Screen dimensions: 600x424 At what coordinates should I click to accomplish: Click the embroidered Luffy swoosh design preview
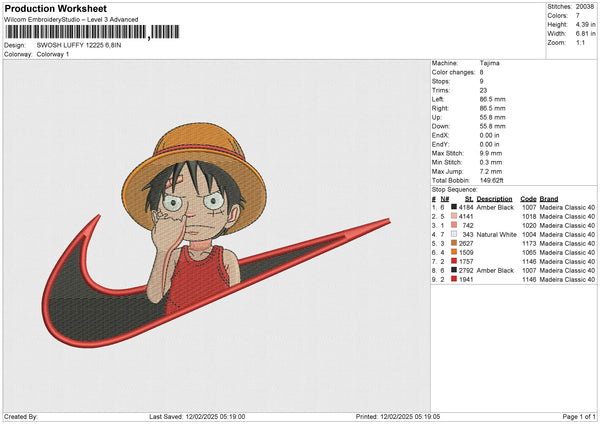216,235
